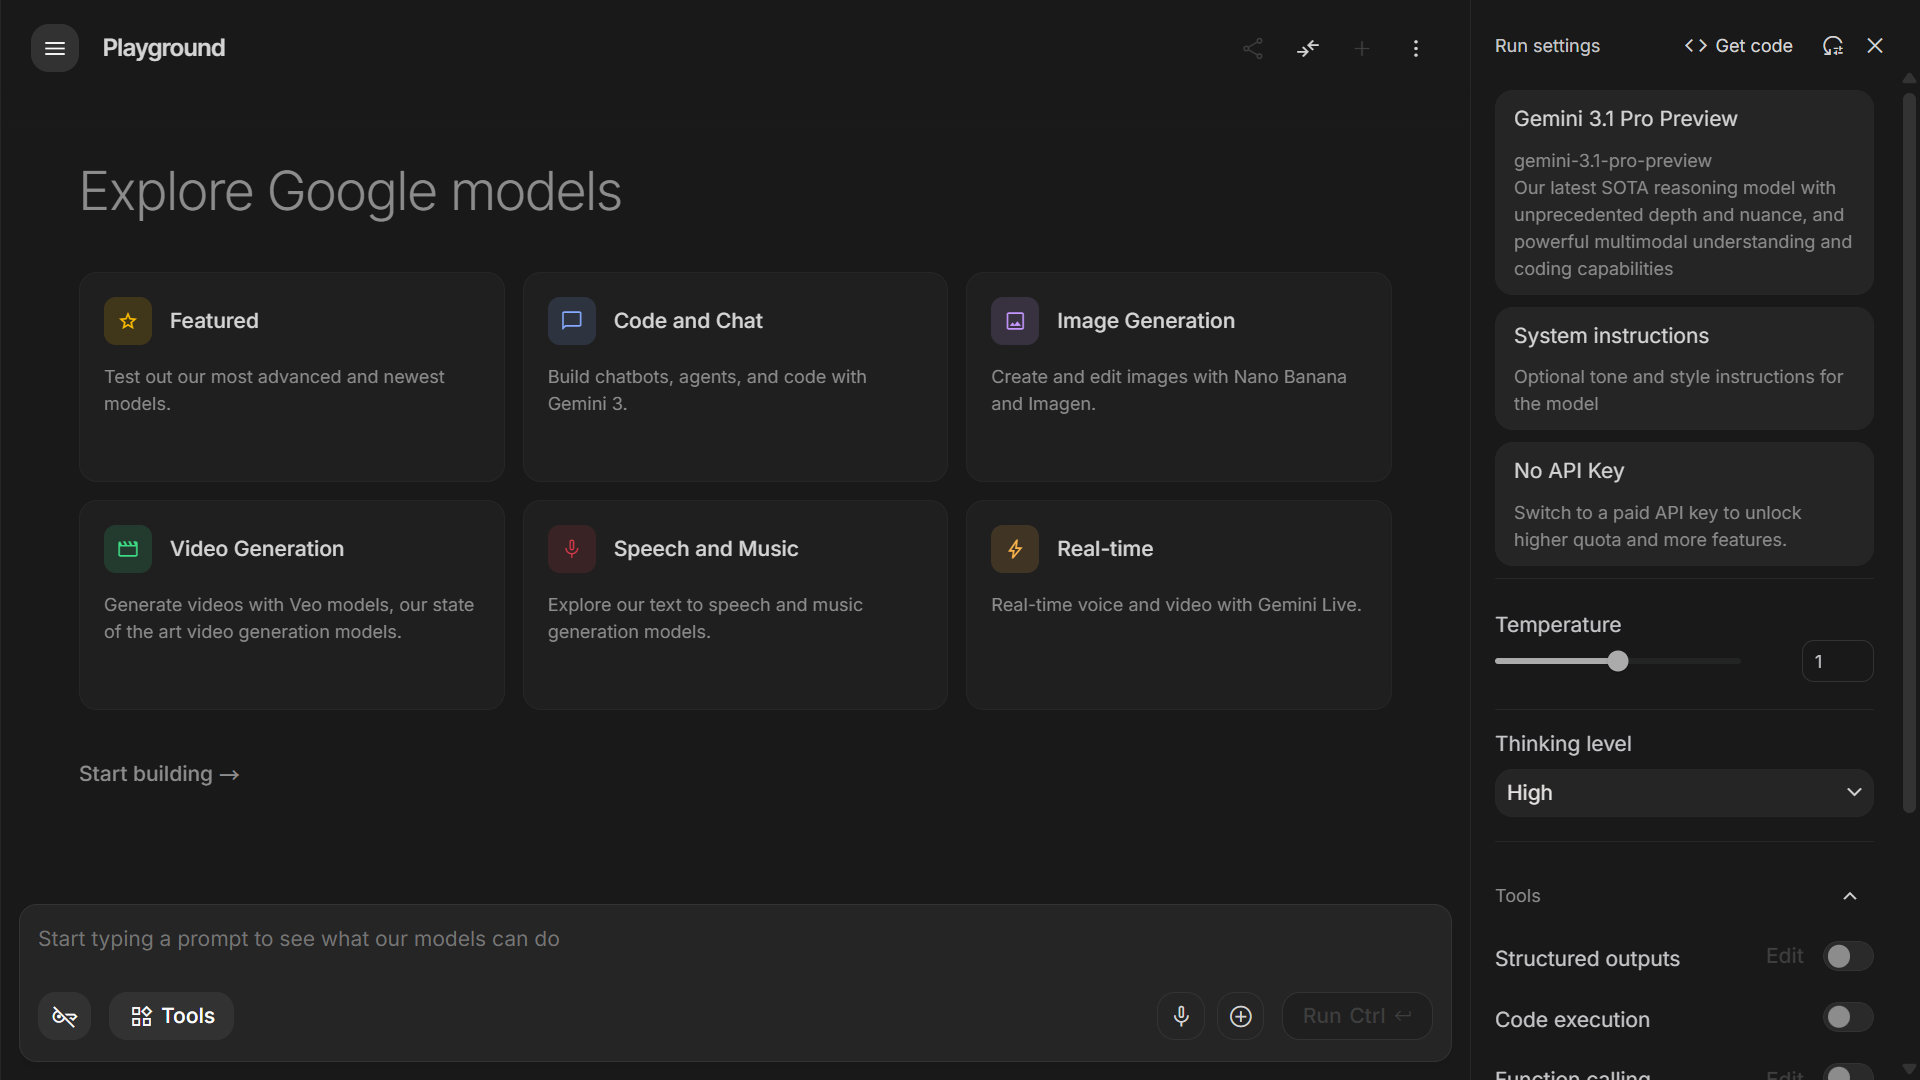Open the No API Key card
1920x1080 pixels.
point(1684,504)
